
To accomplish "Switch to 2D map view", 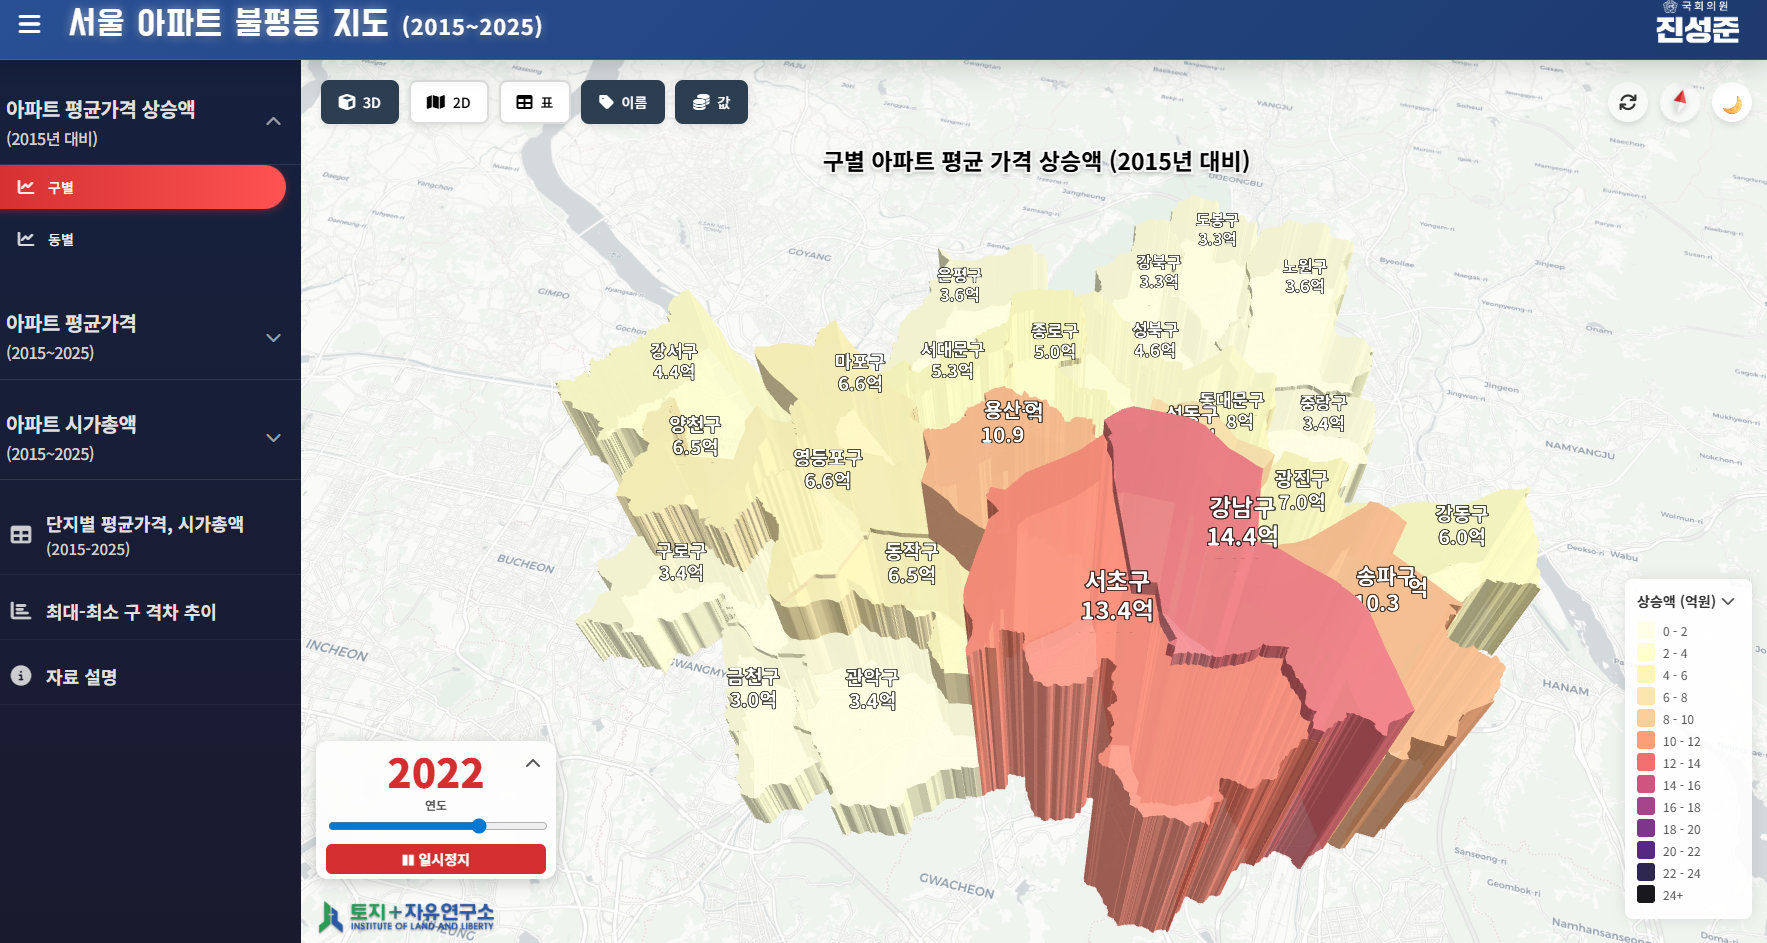I will (449, 102).
